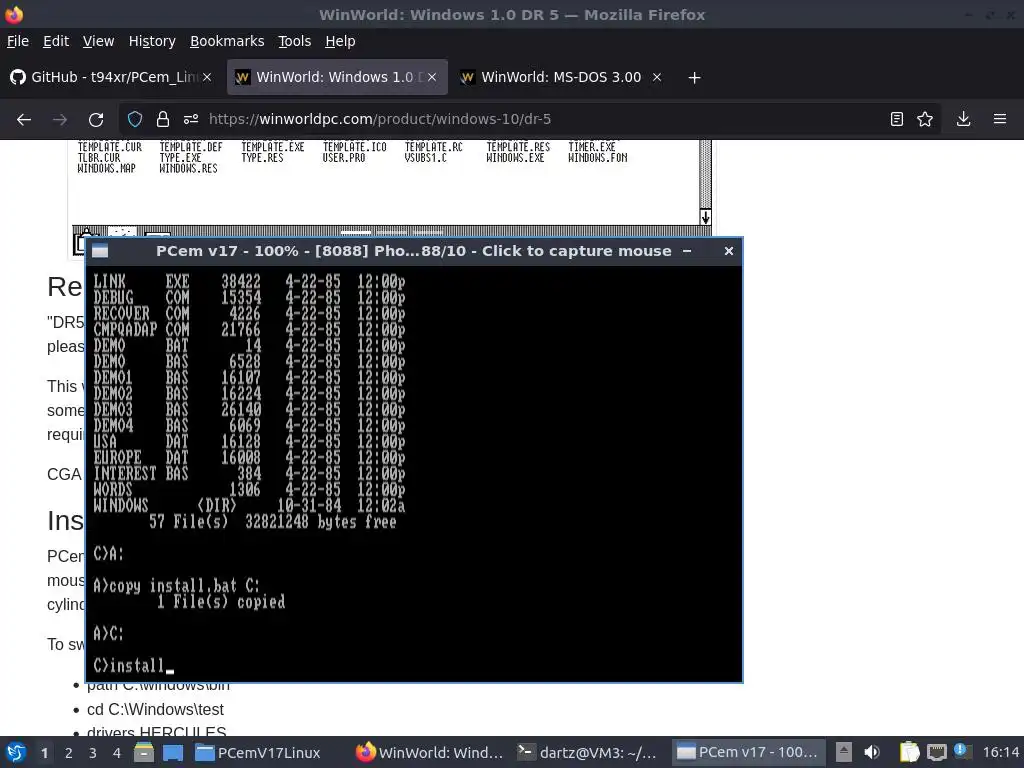Minimize the PCem v17 window
Image resolution: width=1024 pixels, height=768 pixels.
click(687, 251)
